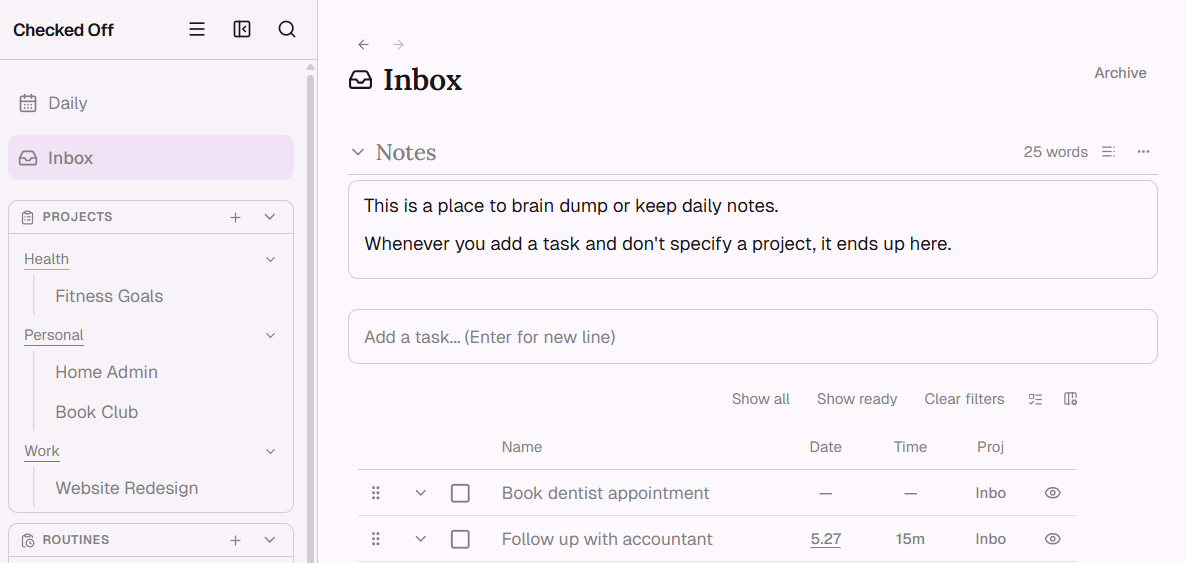
Task: Collapse the Routines section chevron
Action: pyautogui.click(x=270, y=540)
